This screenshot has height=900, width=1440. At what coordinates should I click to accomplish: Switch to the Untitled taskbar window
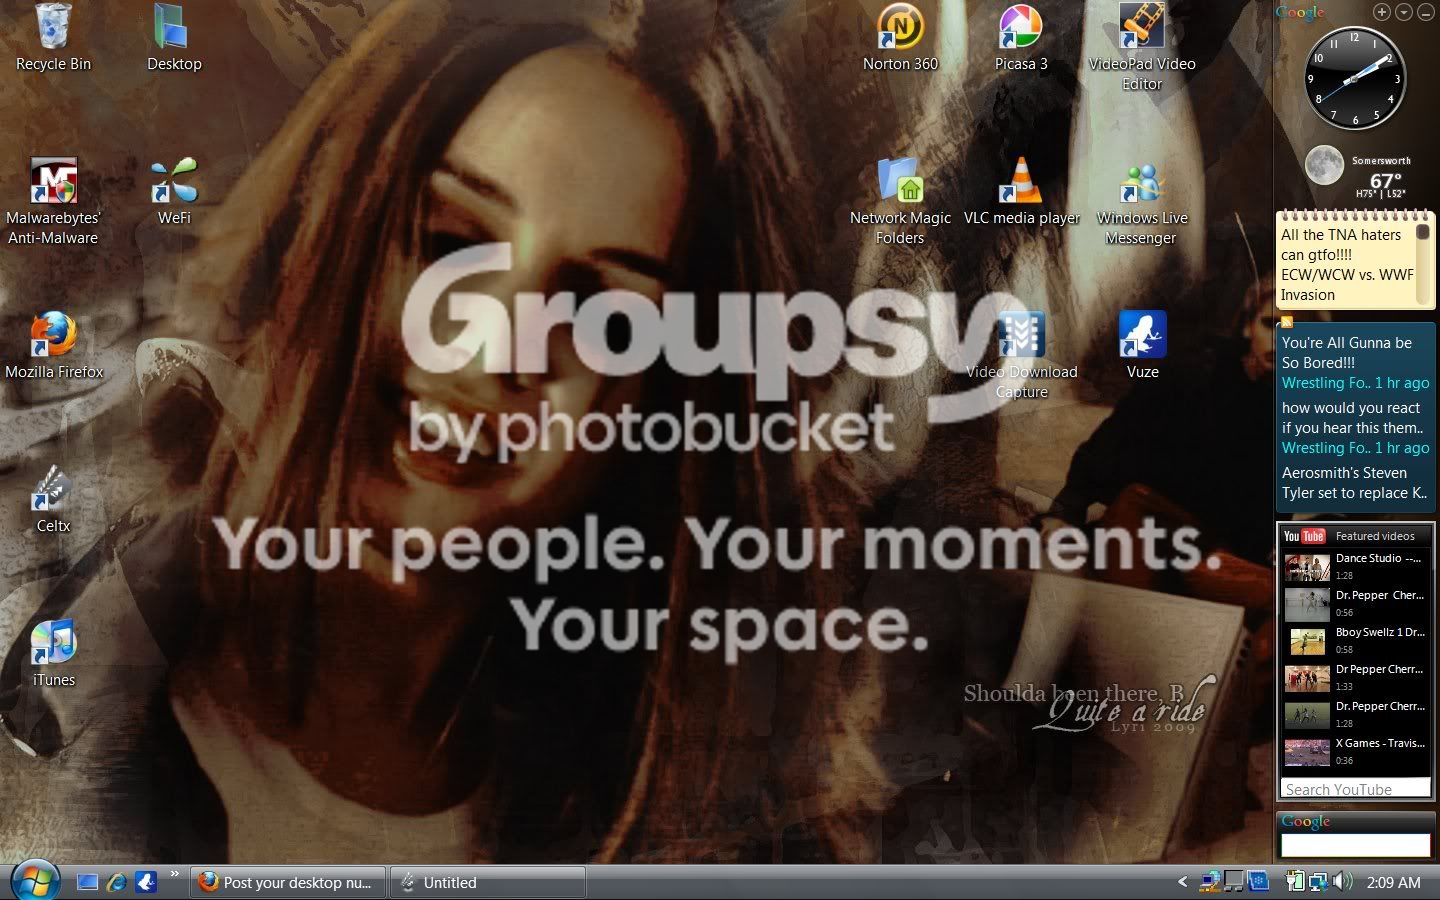tap(487, 882)
